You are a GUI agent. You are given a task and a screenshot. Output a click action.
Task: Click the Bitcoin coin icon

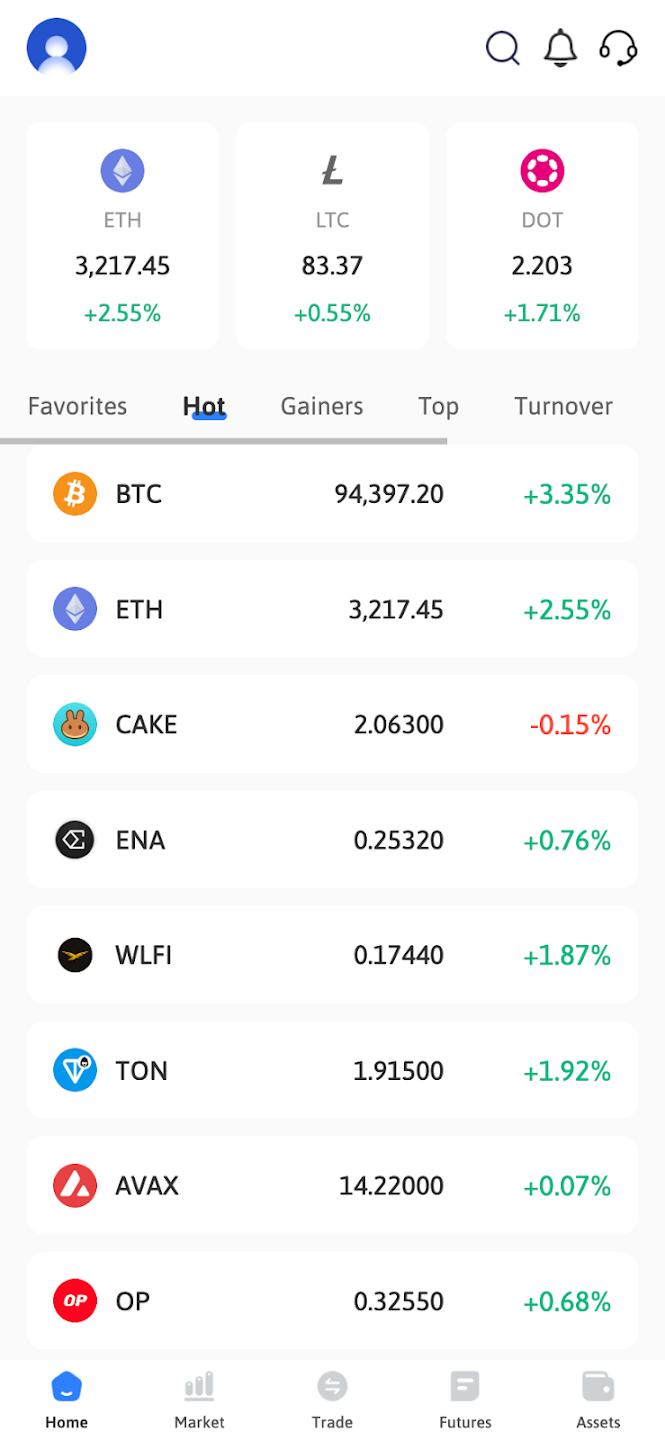tap(75, 494)
